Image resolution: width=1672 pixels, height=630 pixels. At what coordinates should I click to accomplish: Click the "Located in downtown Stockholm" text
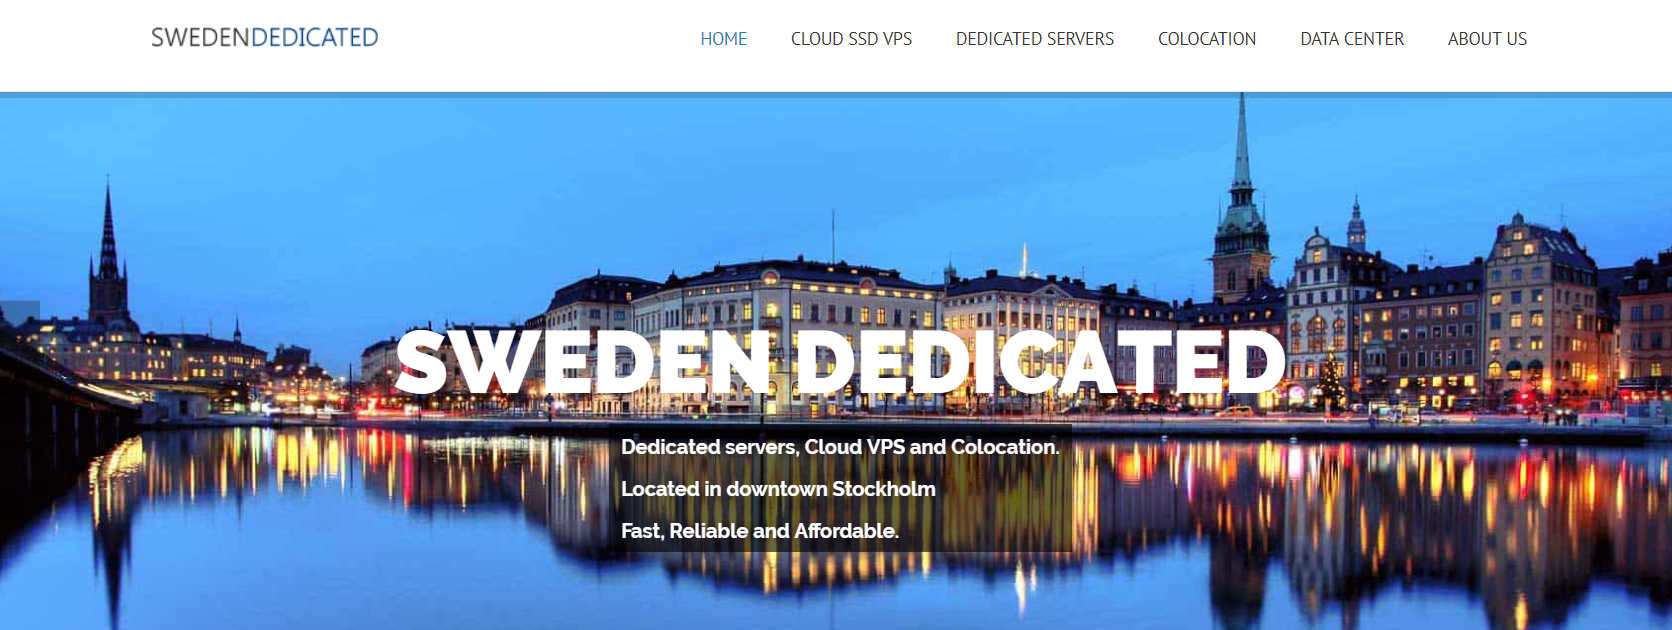(x=778, y=489)
